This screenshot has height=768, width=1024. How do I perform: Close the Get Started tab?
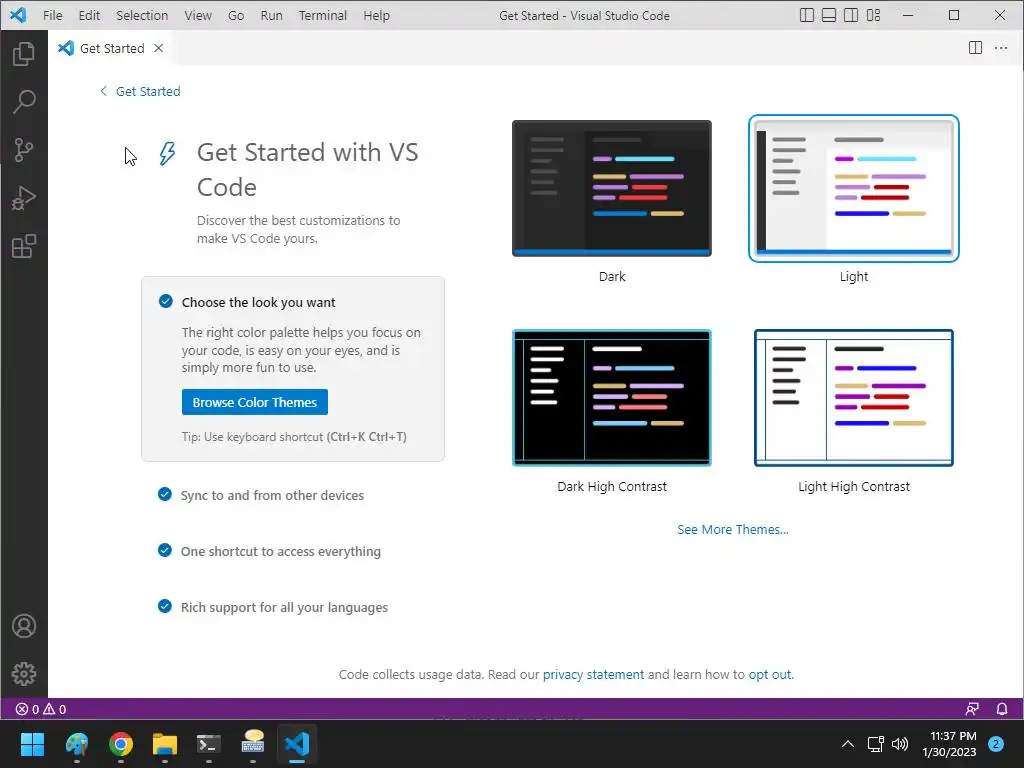click(x=158, y=48)
